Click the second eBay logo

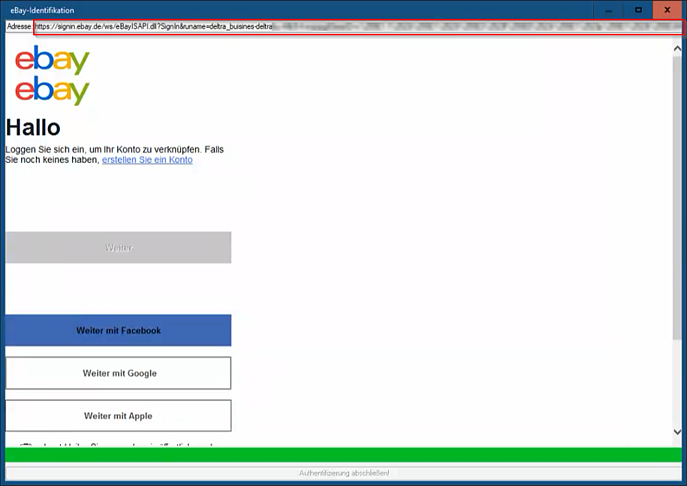point(52,90)
